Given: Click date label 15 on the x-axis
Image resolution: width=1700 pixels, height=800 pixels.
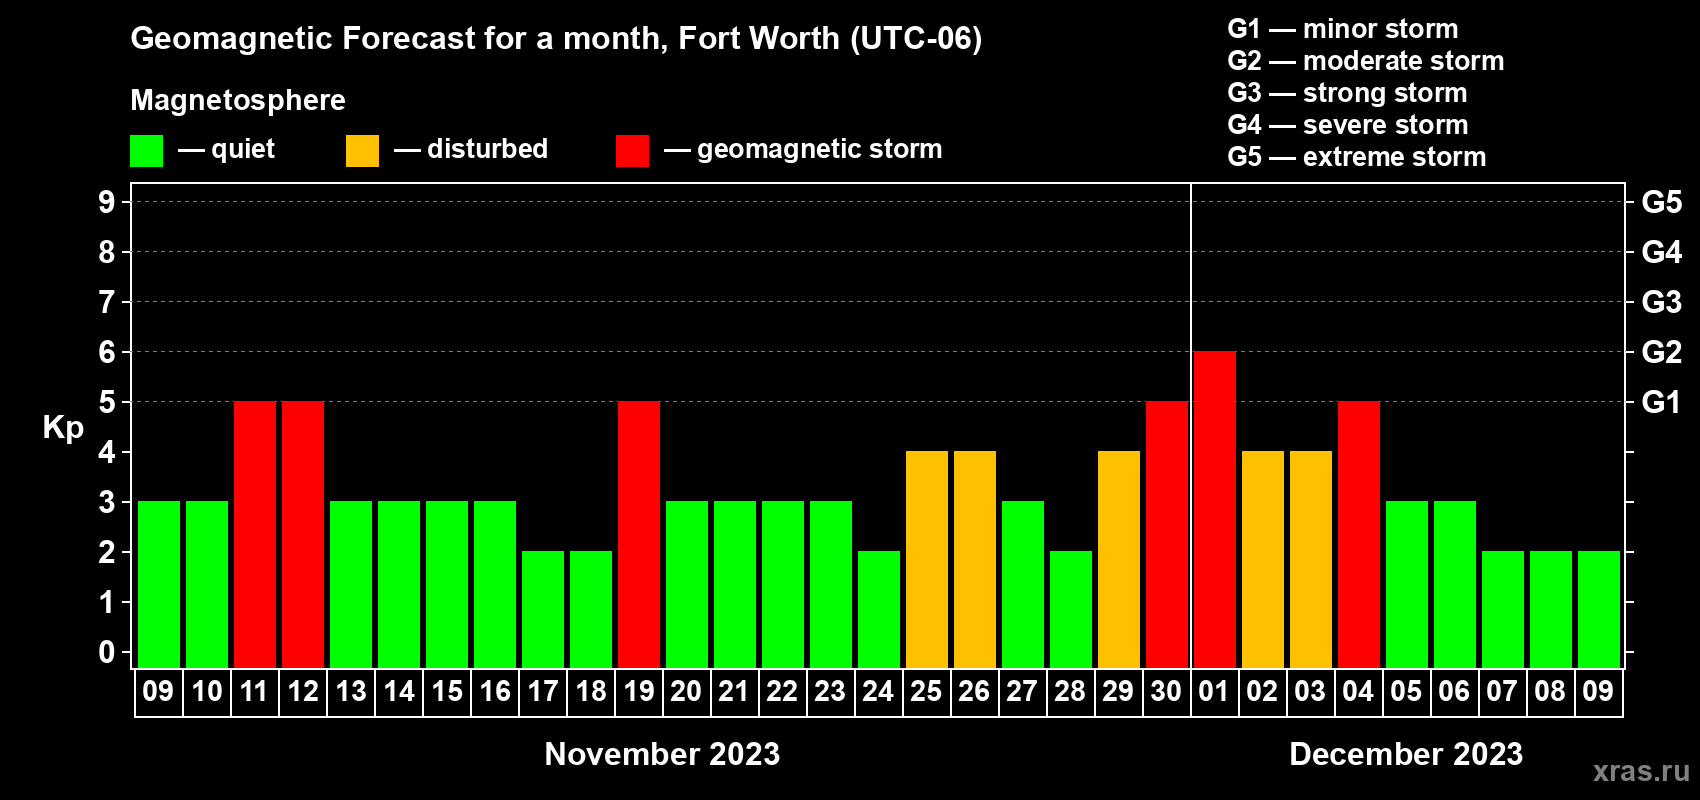Looking at the screenshot, I should (x=447, y=692).
